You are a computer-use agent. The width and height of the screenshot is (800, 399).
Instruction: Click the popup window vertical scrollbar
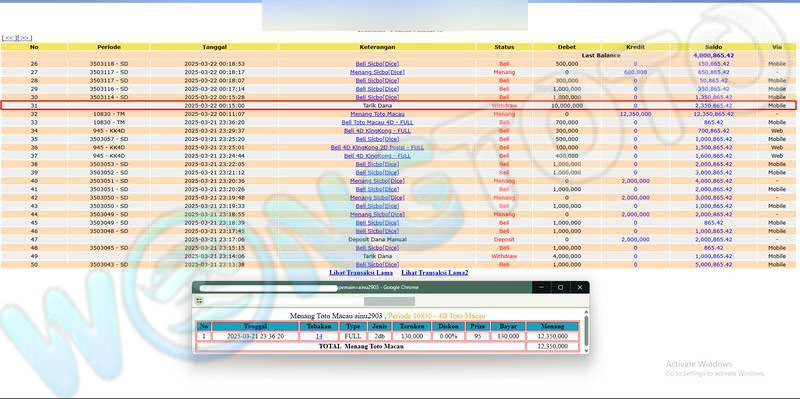pos(585,332)
